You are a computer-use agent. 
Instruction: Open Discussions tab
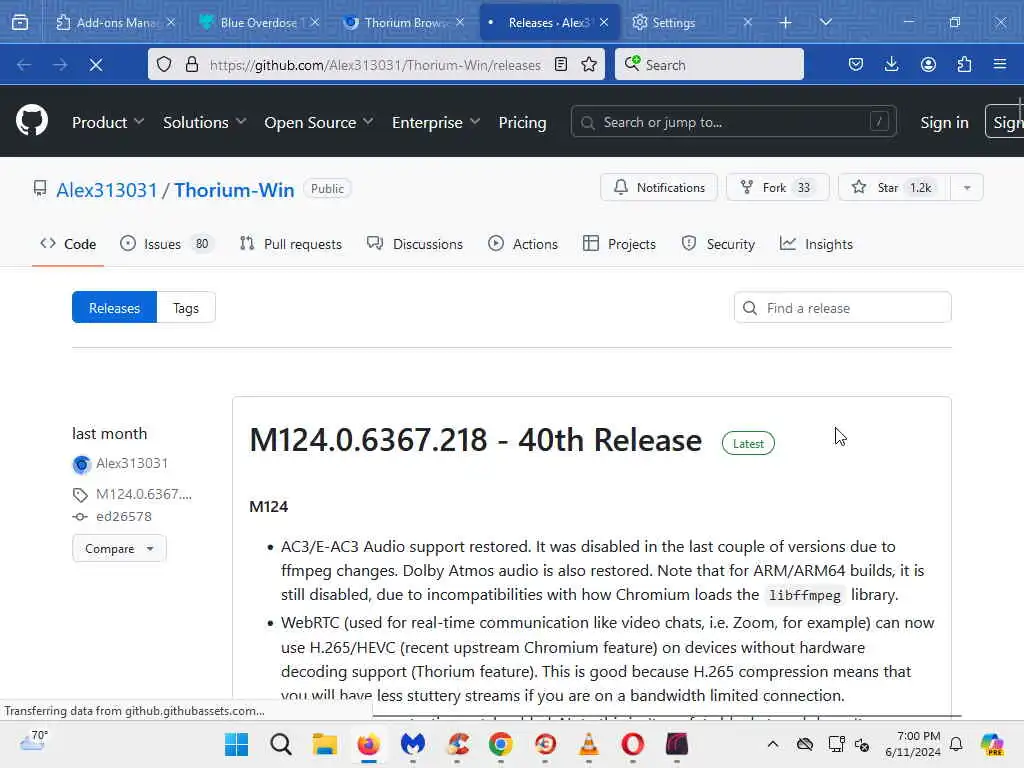(415, 244)
